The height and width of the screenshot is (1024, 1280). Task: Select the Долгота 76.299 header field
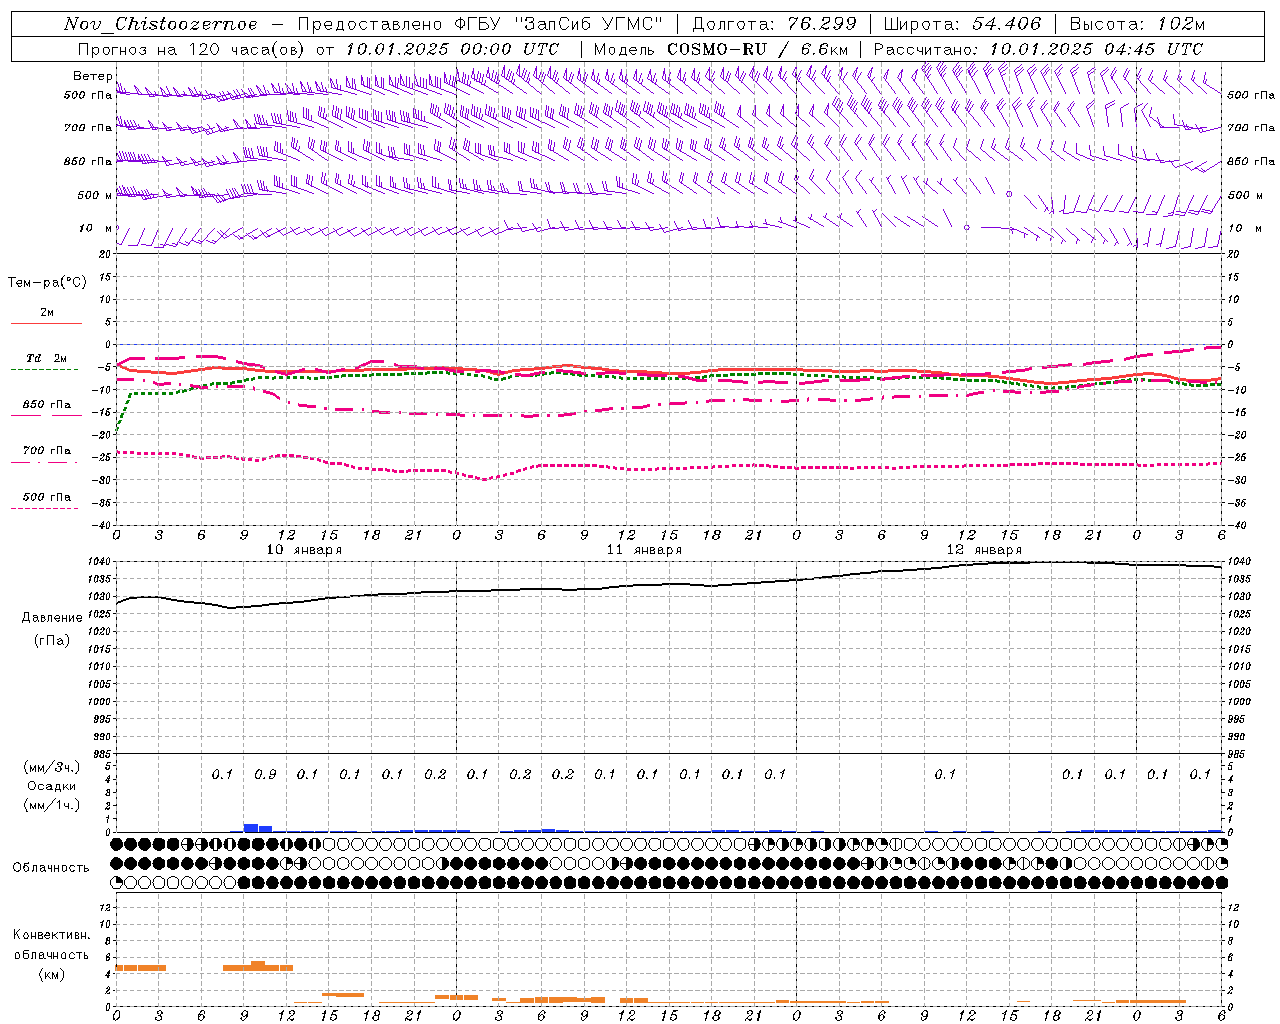pyautogui.click(x=774, y=24)
